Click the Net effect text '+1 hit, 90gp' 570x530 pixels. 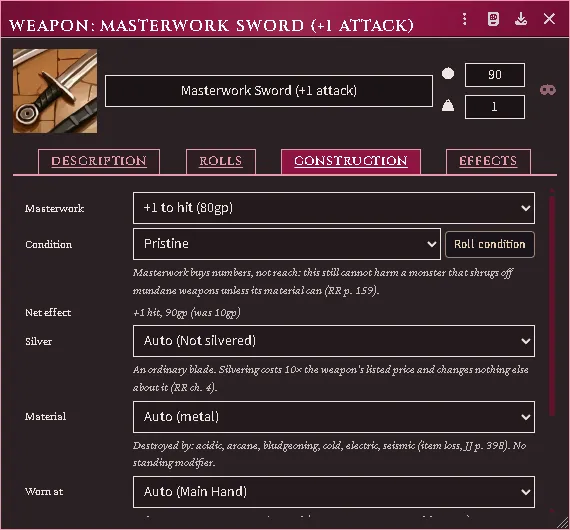tap(160, 313)
